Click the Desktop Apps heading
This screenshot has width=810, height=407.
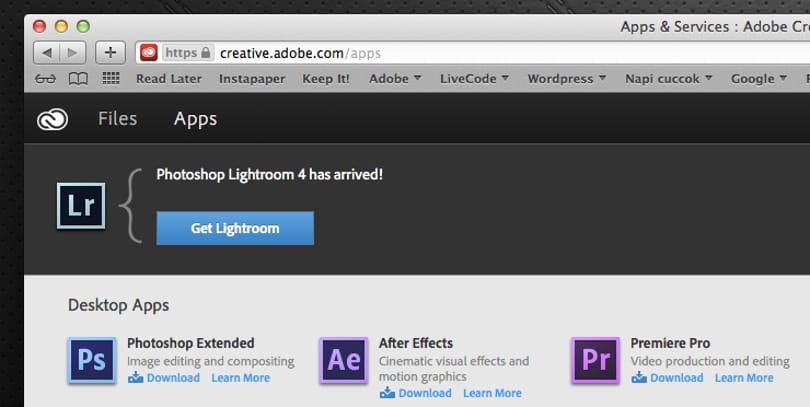coord(118,305)
